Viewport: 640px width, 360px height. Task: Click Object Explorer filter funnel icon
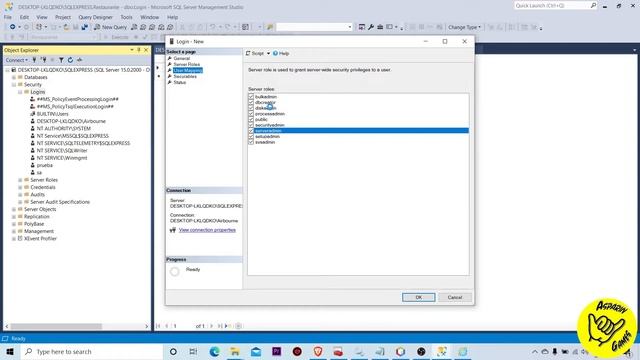coord(61,60)
